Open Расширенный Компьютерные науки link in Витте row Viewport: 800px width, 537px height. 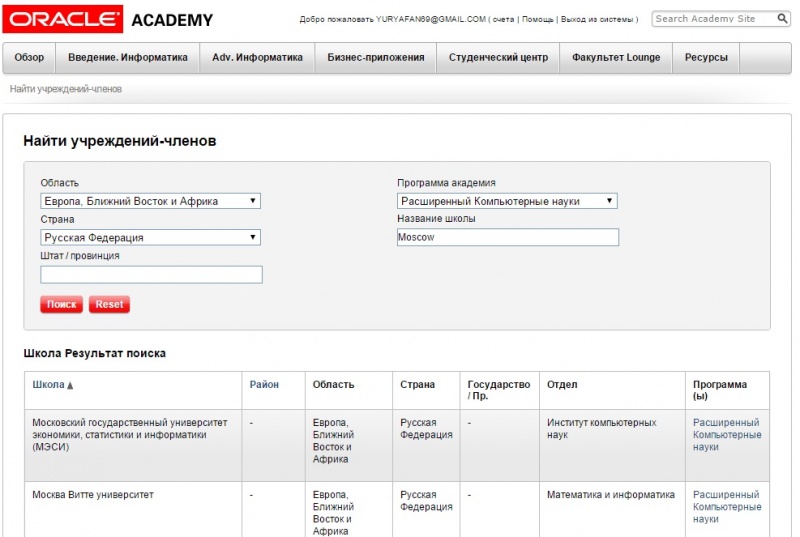click(727, 507)
